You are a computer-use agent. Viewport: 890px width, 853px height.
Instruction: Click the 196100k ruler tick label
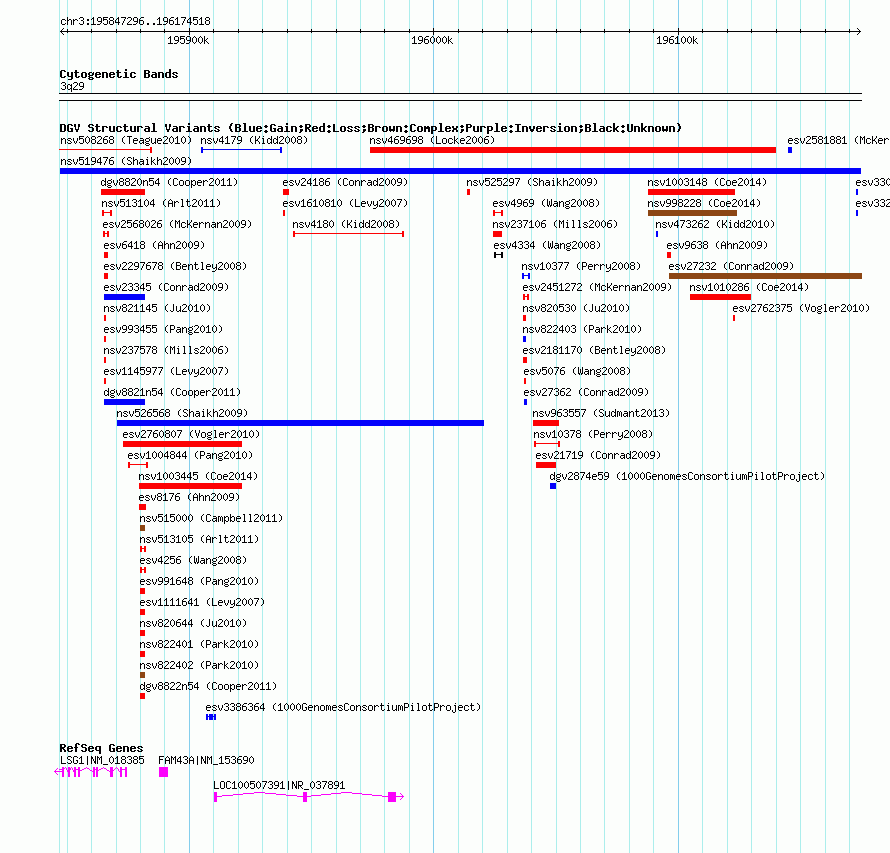677,40
